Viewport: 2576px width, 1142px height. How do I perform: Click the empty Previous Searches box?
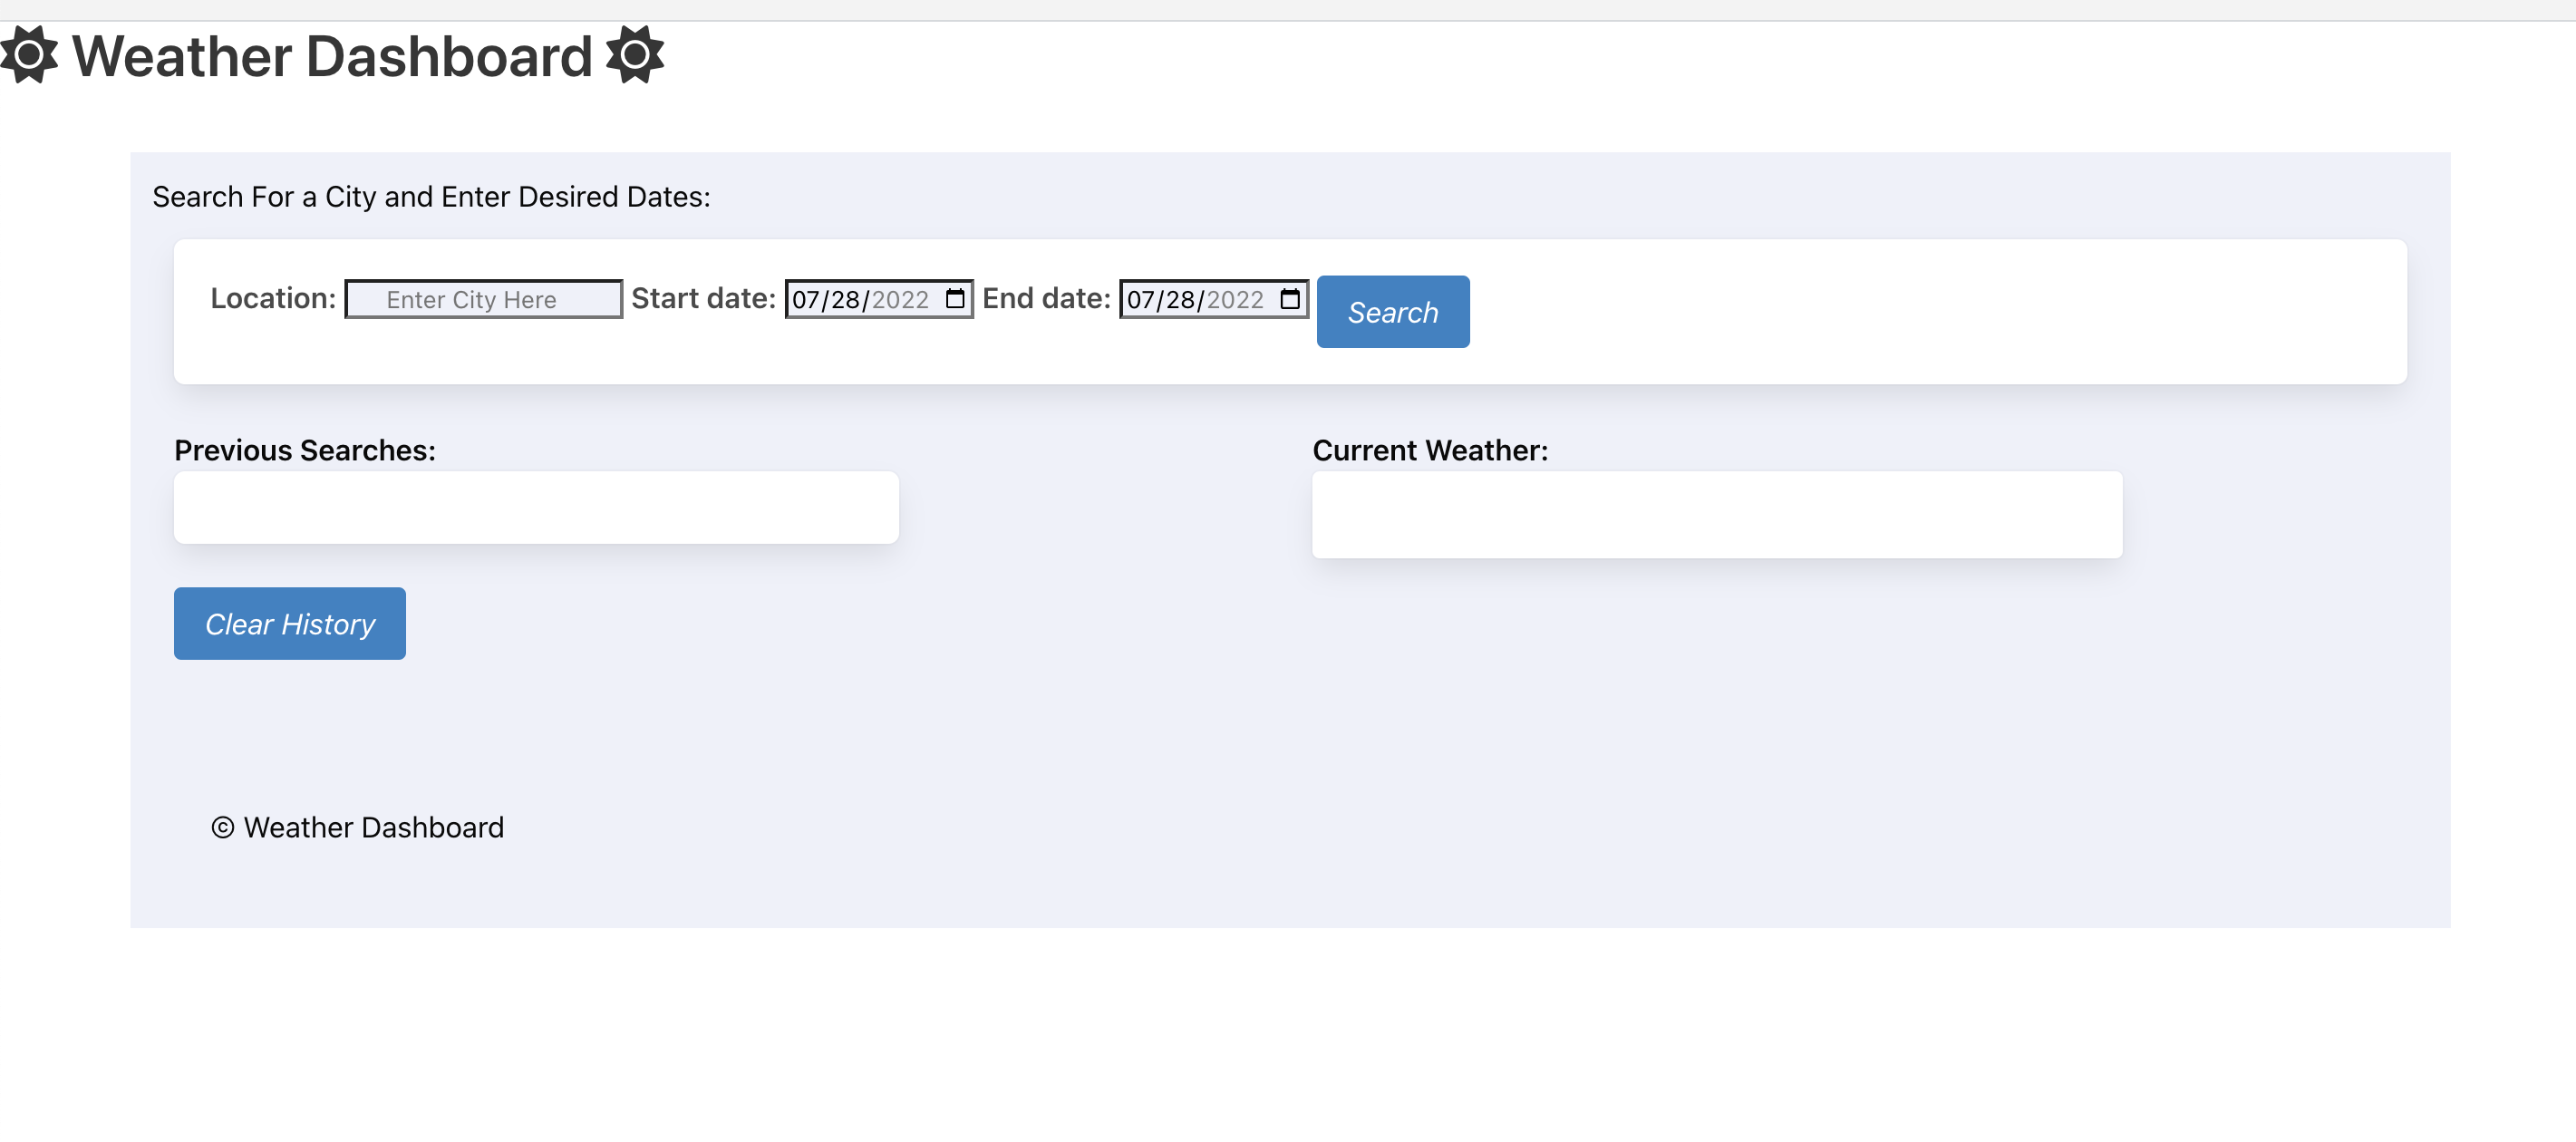click(536, 507)
